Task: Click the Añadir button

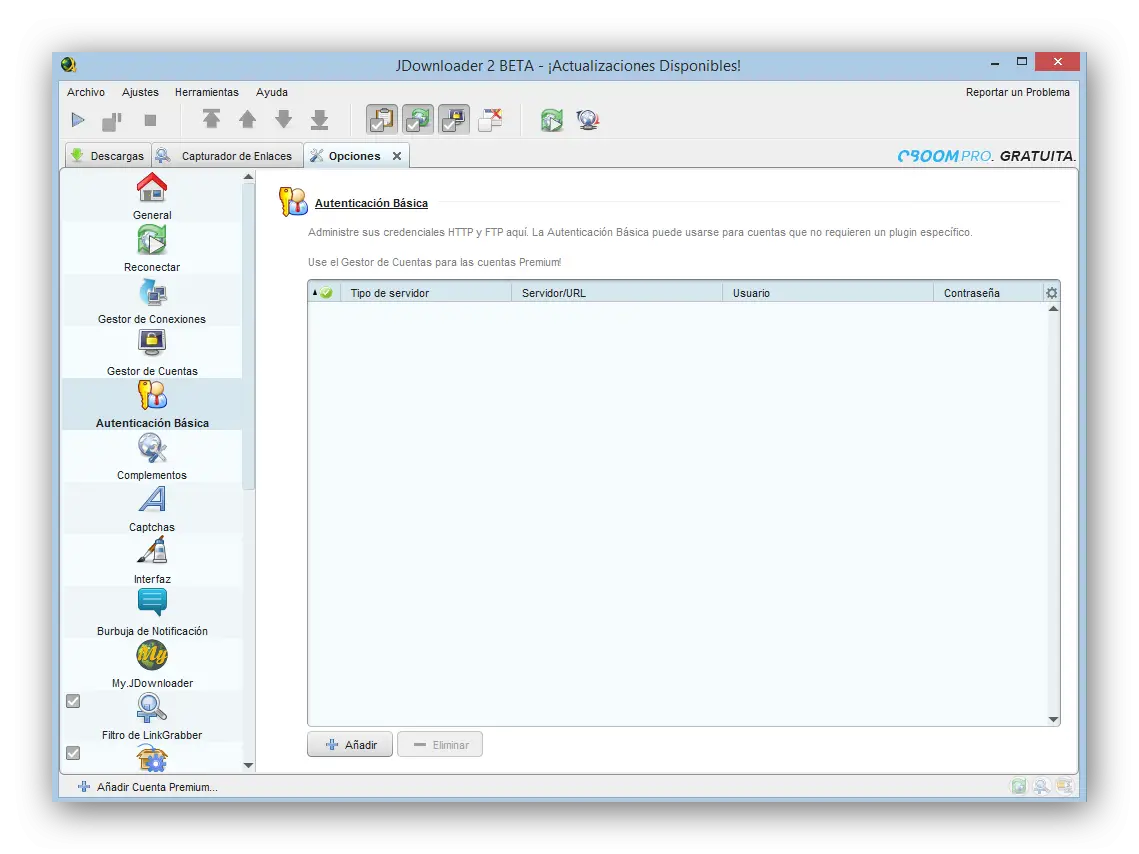Action: [350, 744]
